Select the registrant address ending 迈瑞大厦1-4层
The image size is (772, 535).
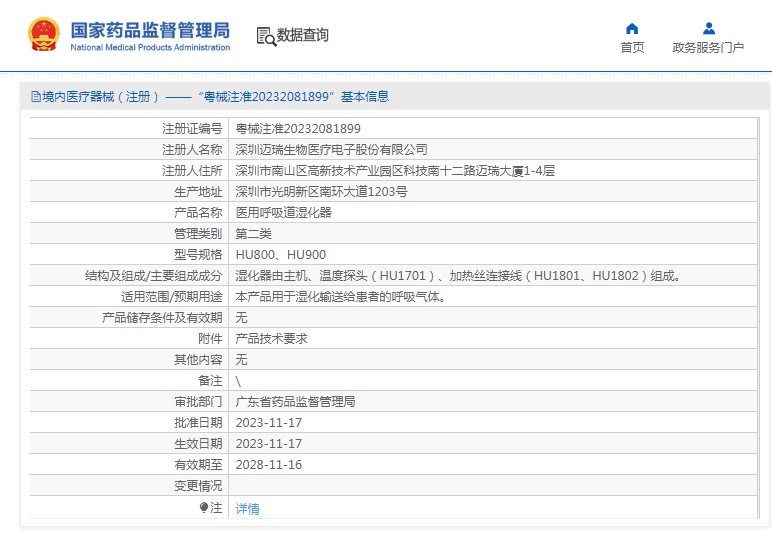(395, 171)
